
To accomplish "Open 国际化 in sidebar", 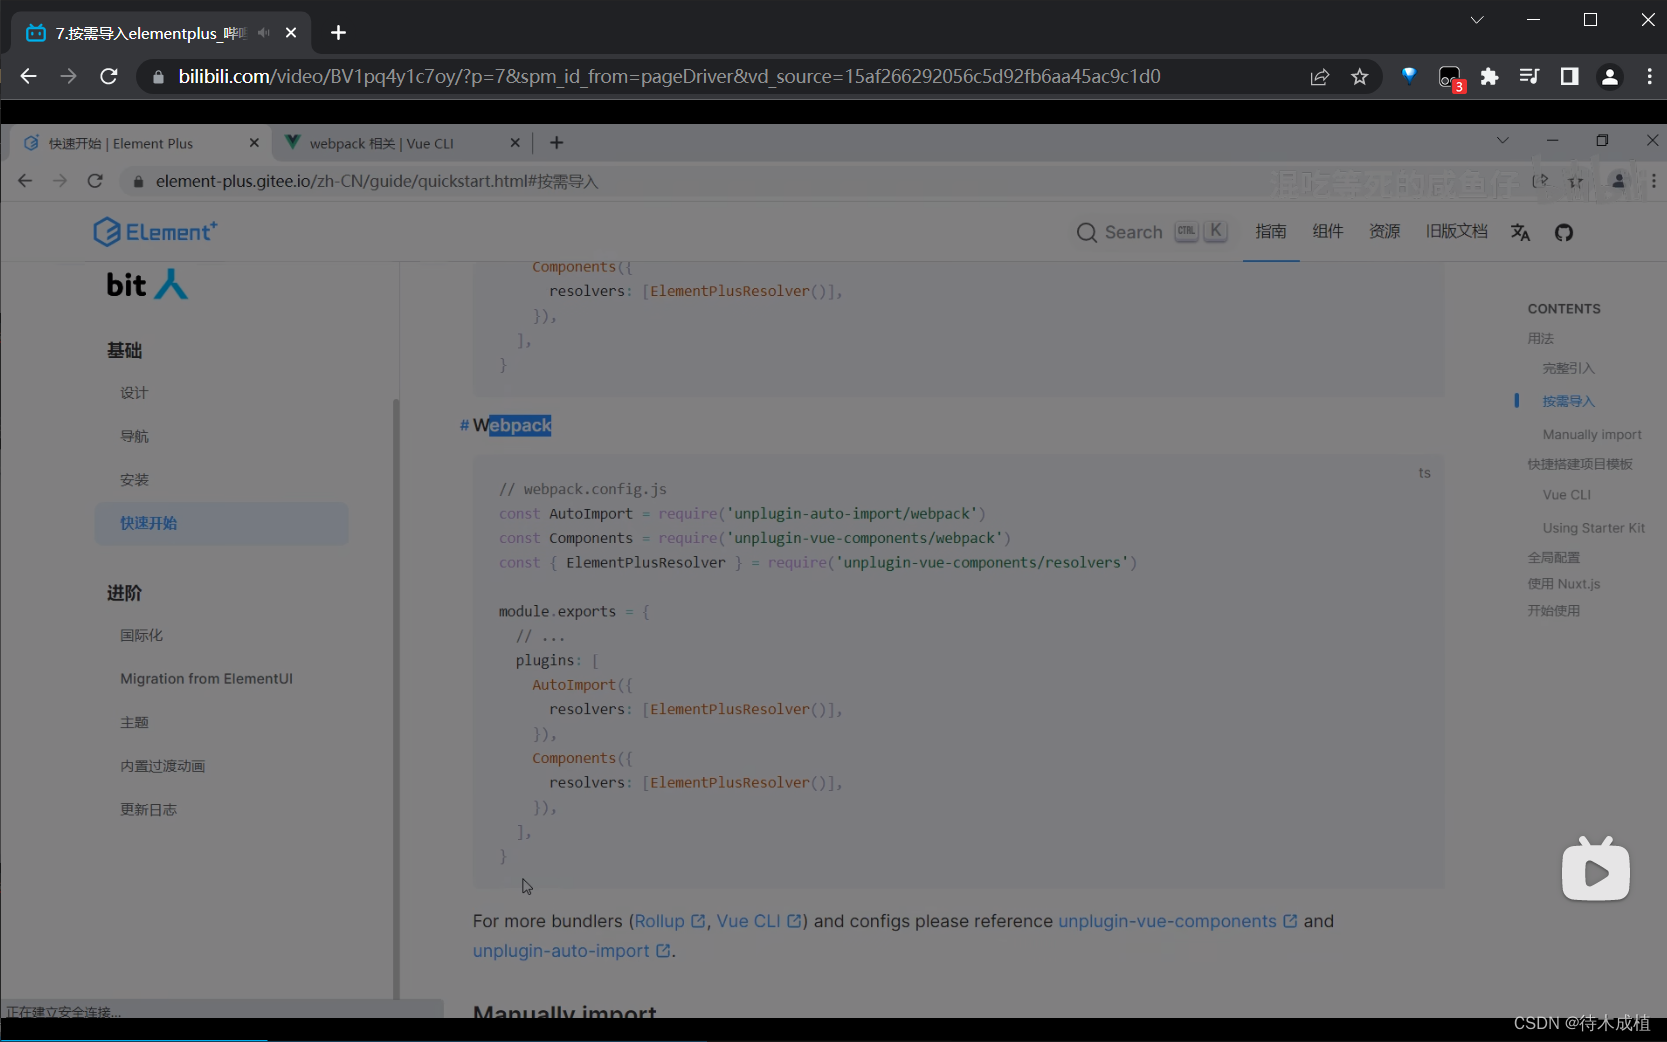I will [141, 635].
